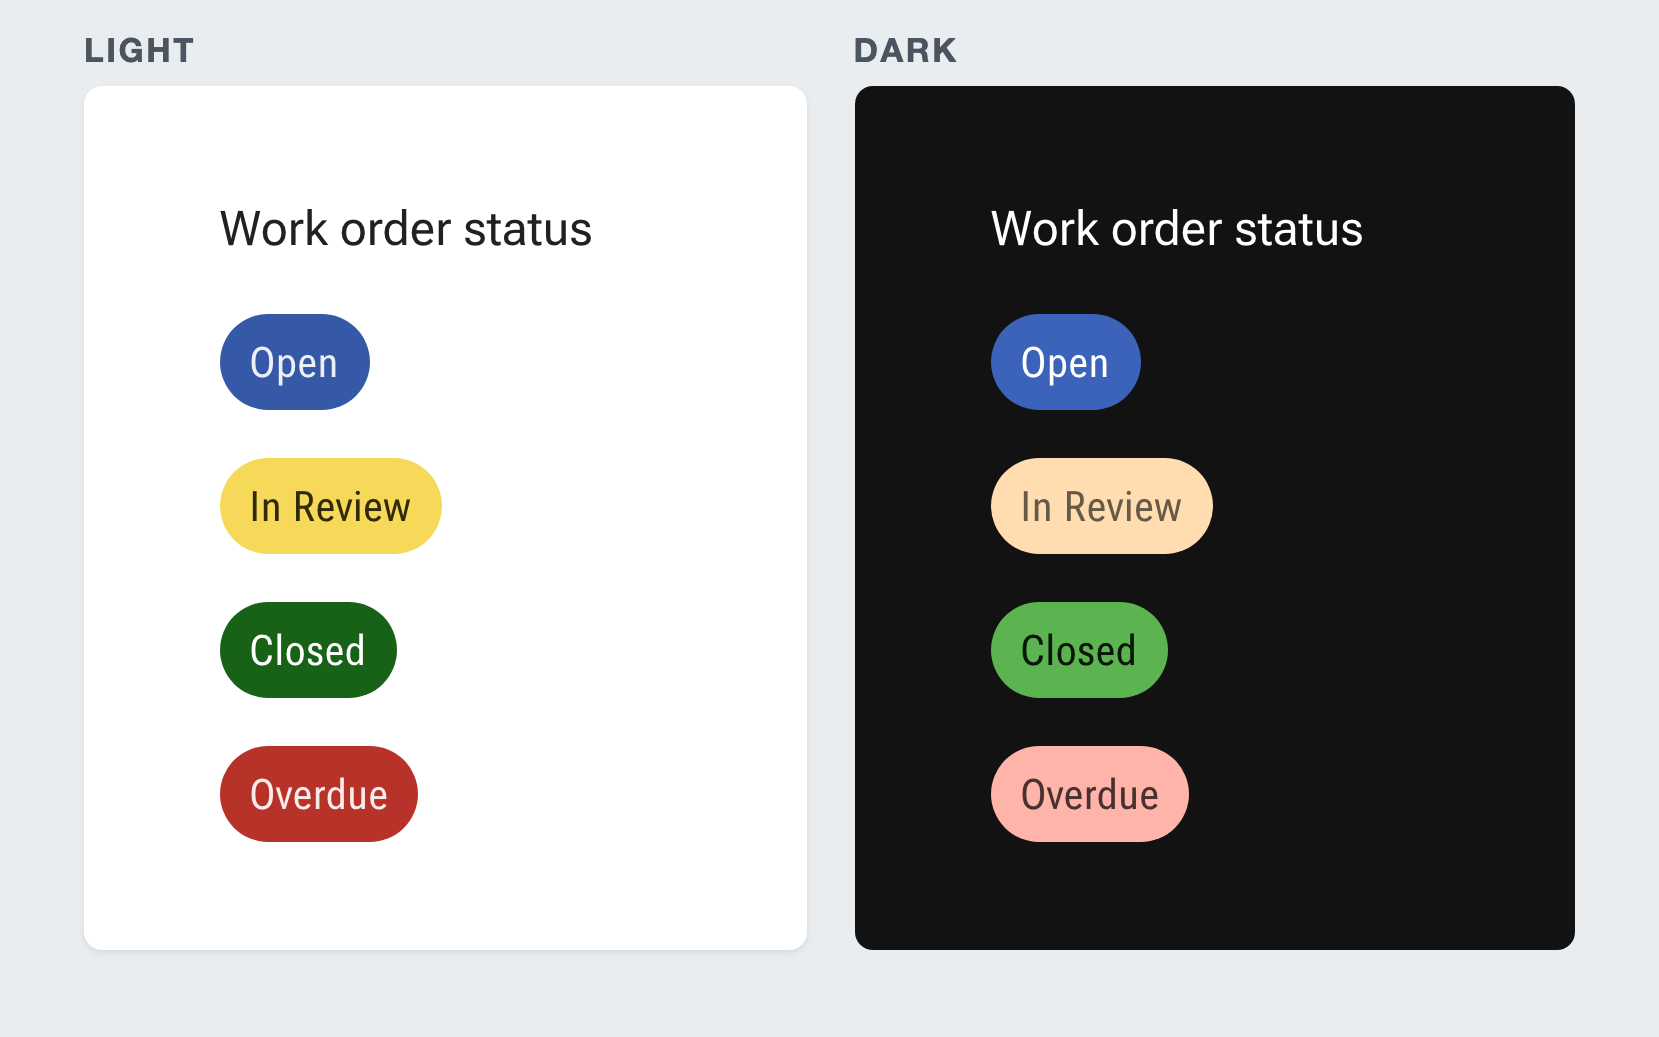Select the Overdue chip in the light panel
This screenshot has height=1037, width=1659.
click(318, 794)
